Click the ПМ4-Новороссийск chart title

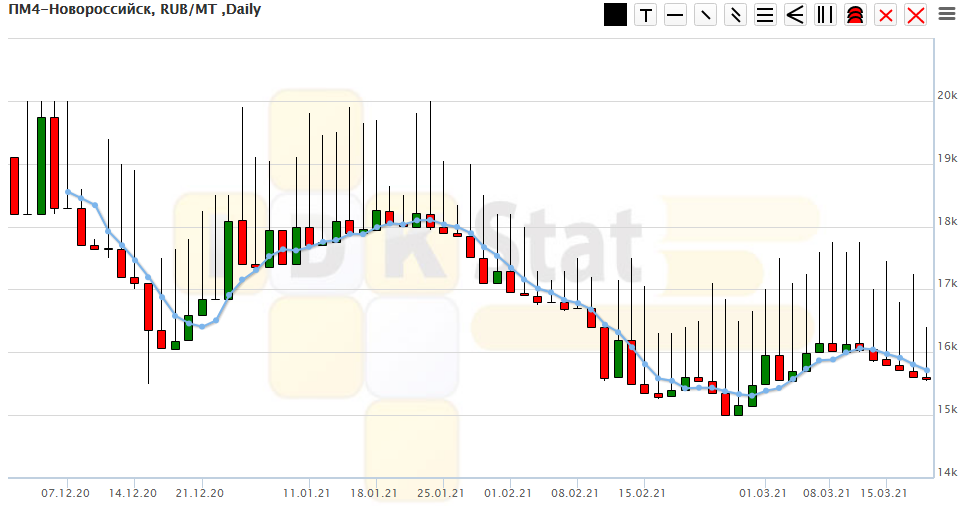tap(132, 11)
